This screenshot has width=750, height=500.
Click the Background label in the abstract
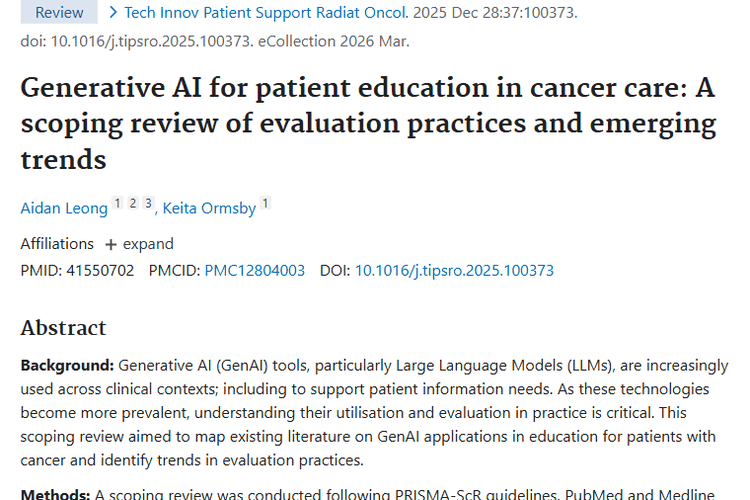coord(67,366)
